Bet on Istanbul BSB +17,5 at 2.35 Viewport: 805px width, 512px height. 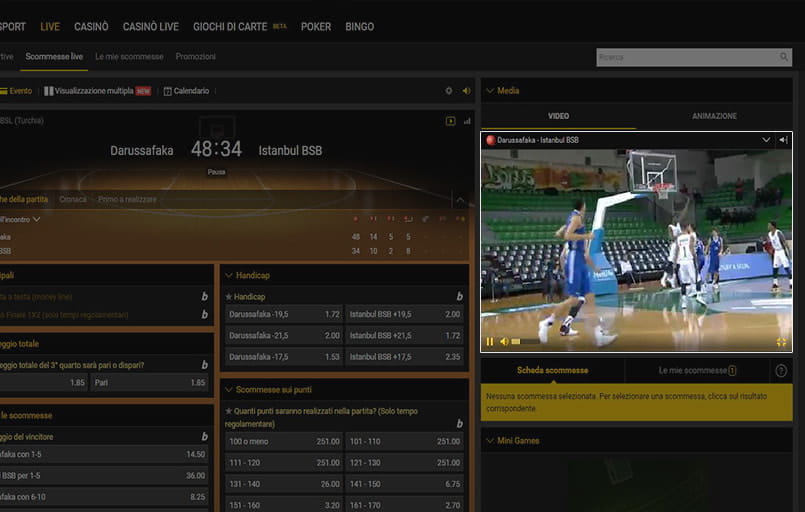point(405,357)
